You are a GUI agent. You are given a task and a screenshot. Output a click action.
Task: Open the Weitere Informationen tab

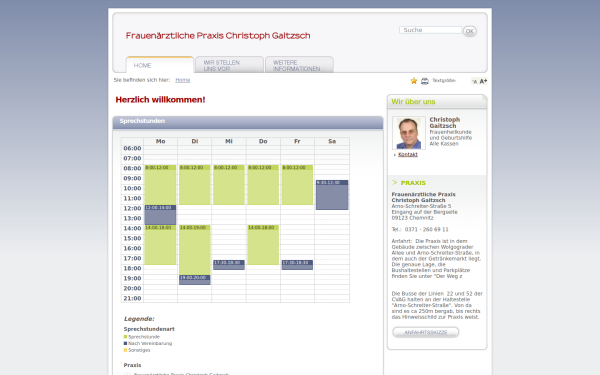click(299, 65)
